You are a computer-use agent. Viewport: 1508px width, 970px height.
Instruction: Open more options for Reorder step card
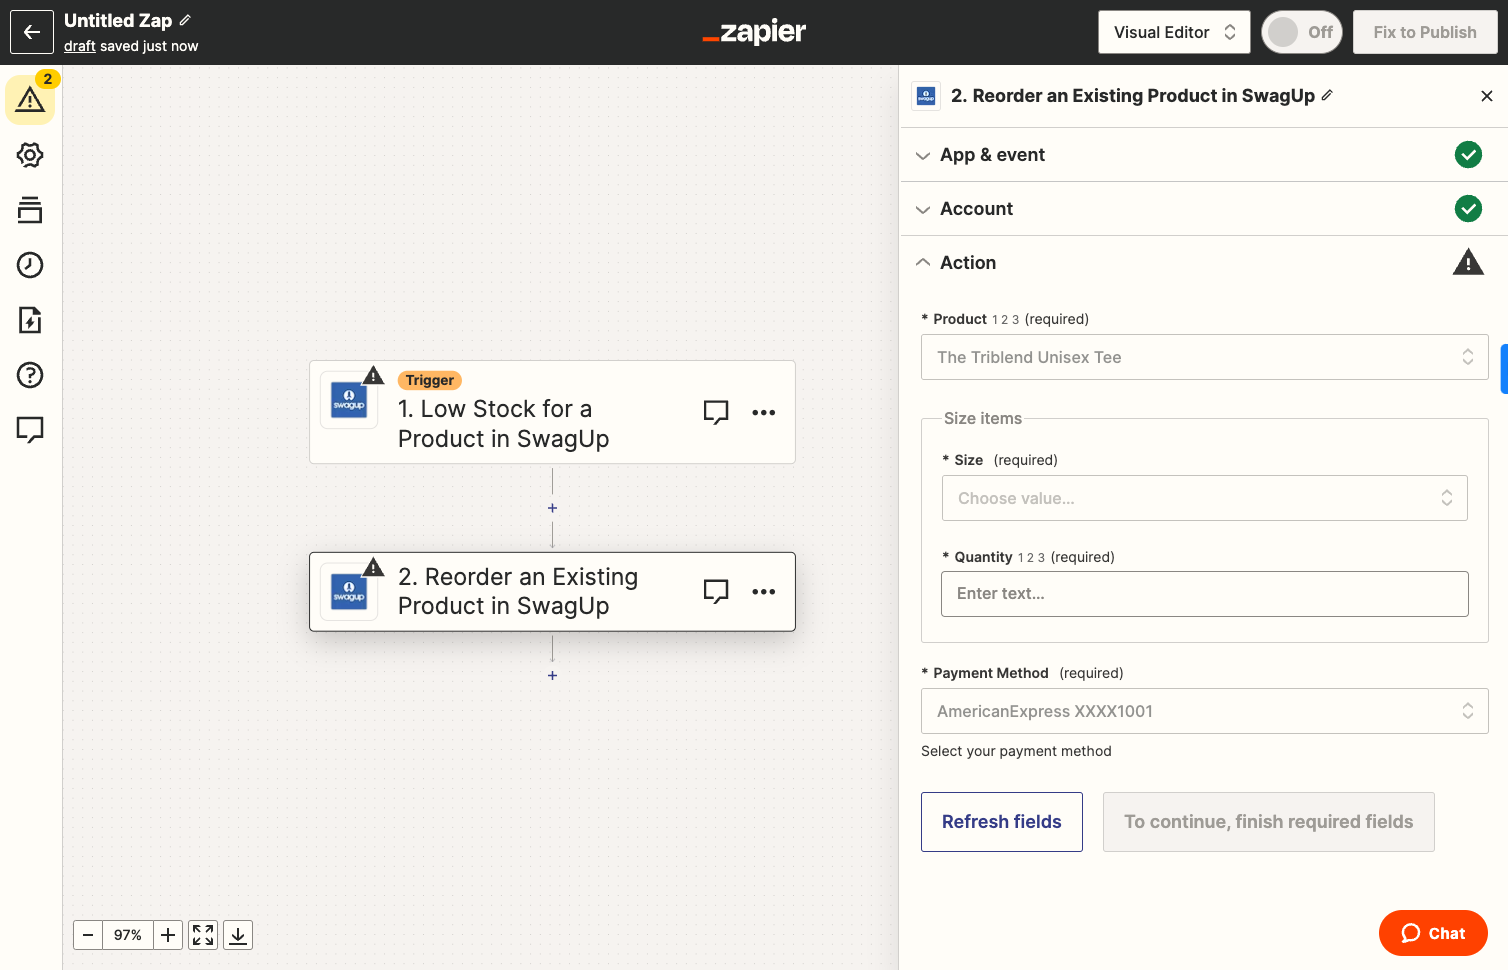764,591
